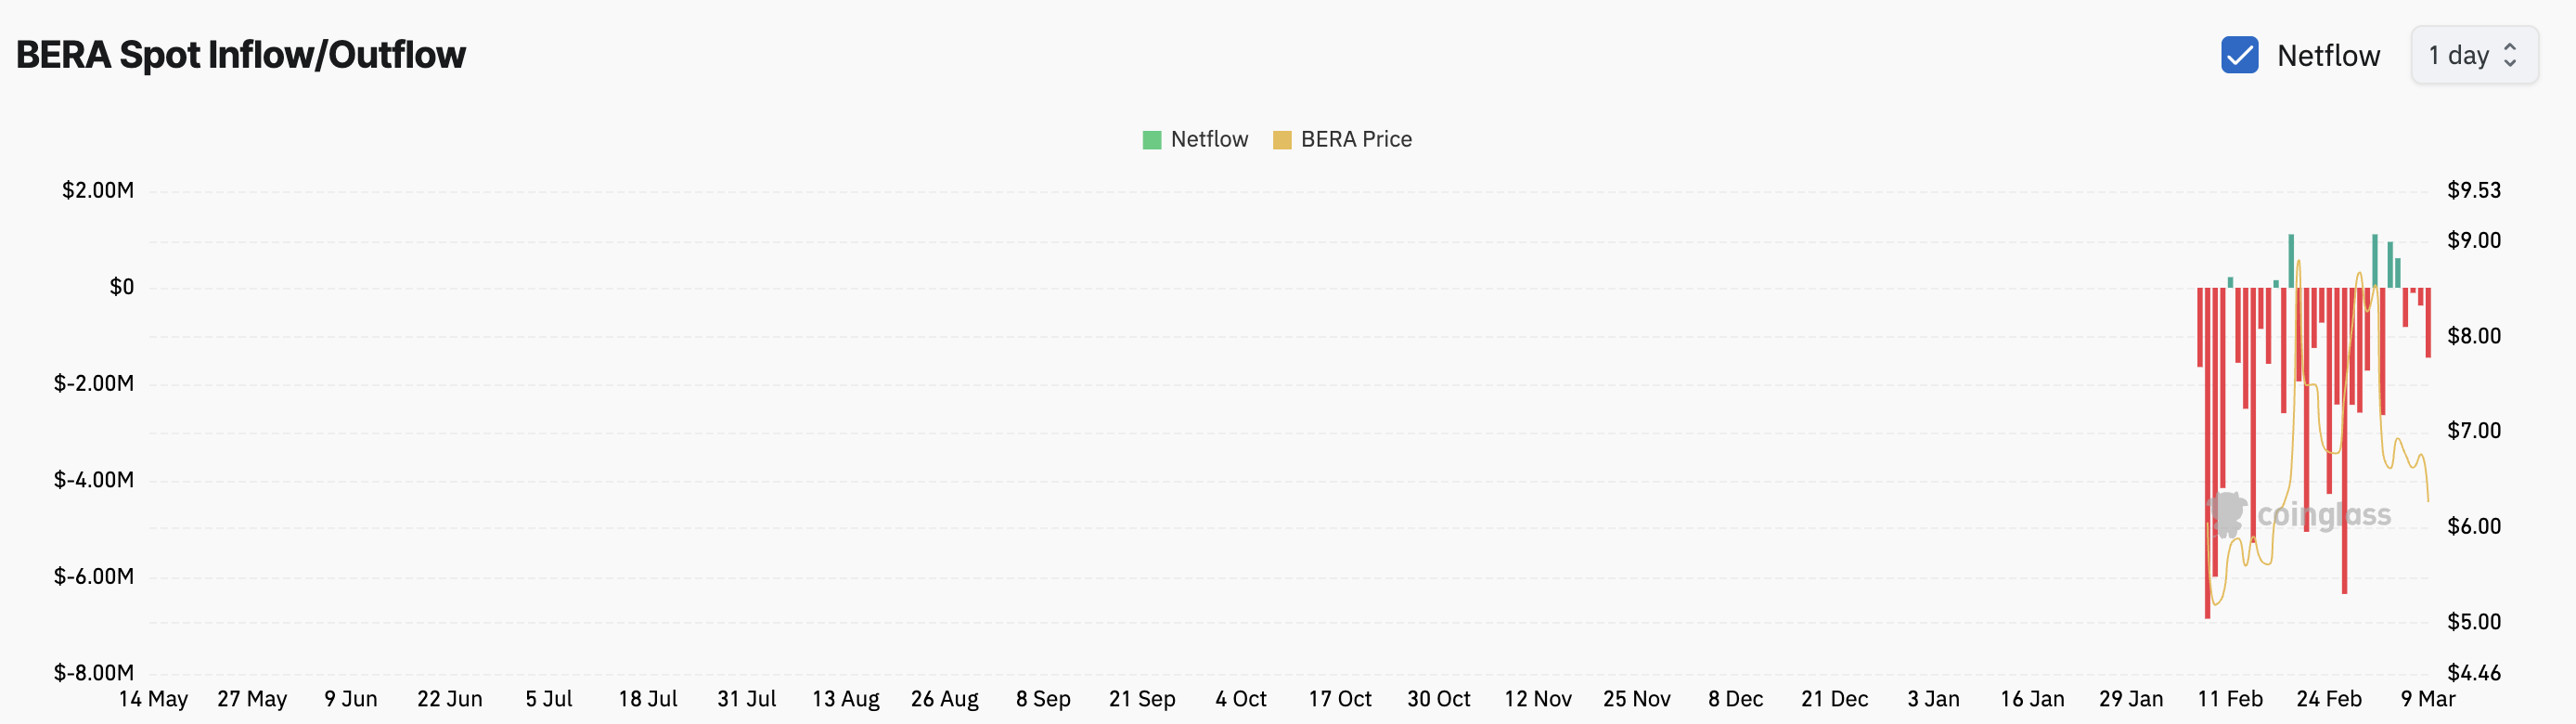2576x724 pixels.
Task: Click the $-8.00M left axis label
Action: pyautogui.click(x=93, y=672)
